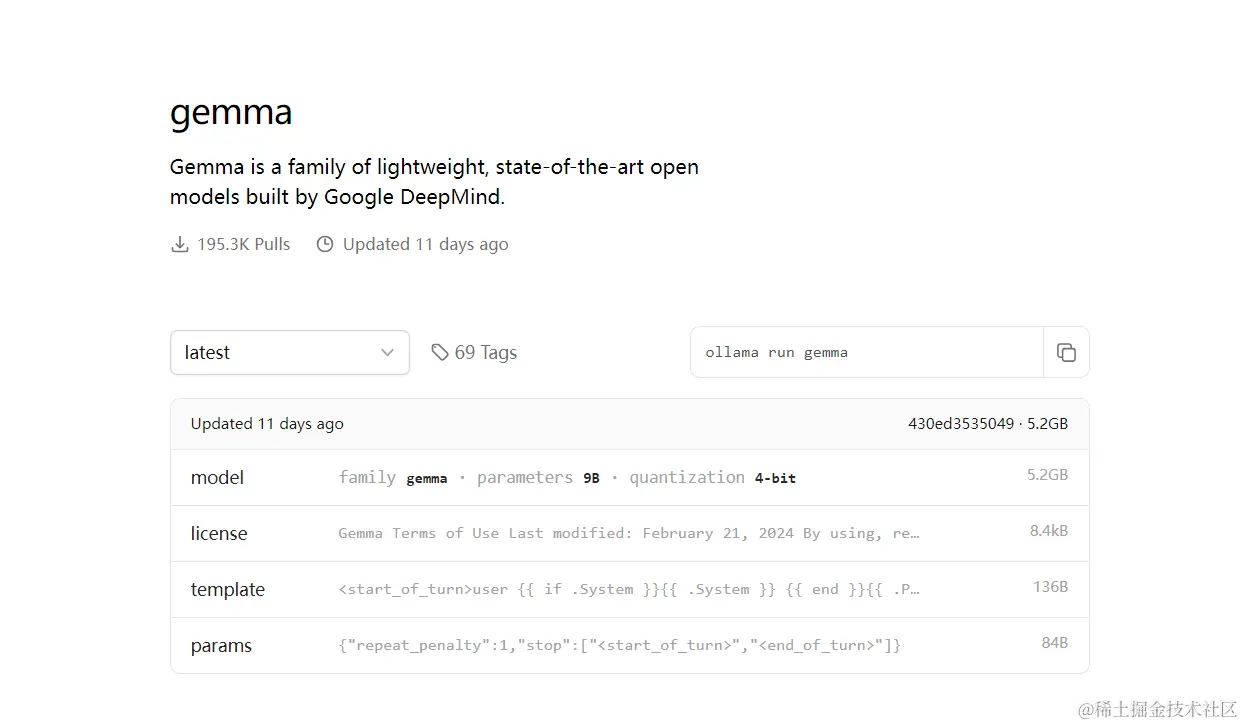Click the Gemma description paragraph
1244x726 pixels.
point(434,181)
